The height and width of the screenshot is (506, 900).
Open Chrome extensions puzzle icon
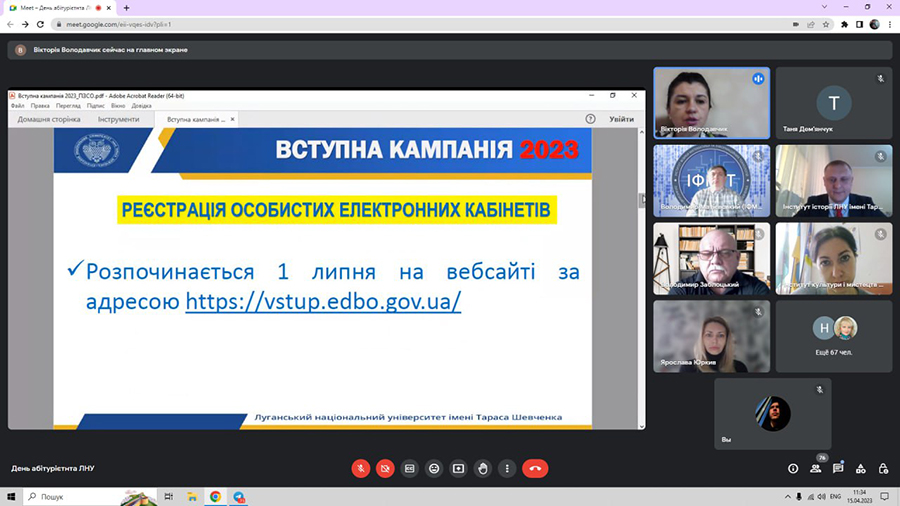[844, 25]
